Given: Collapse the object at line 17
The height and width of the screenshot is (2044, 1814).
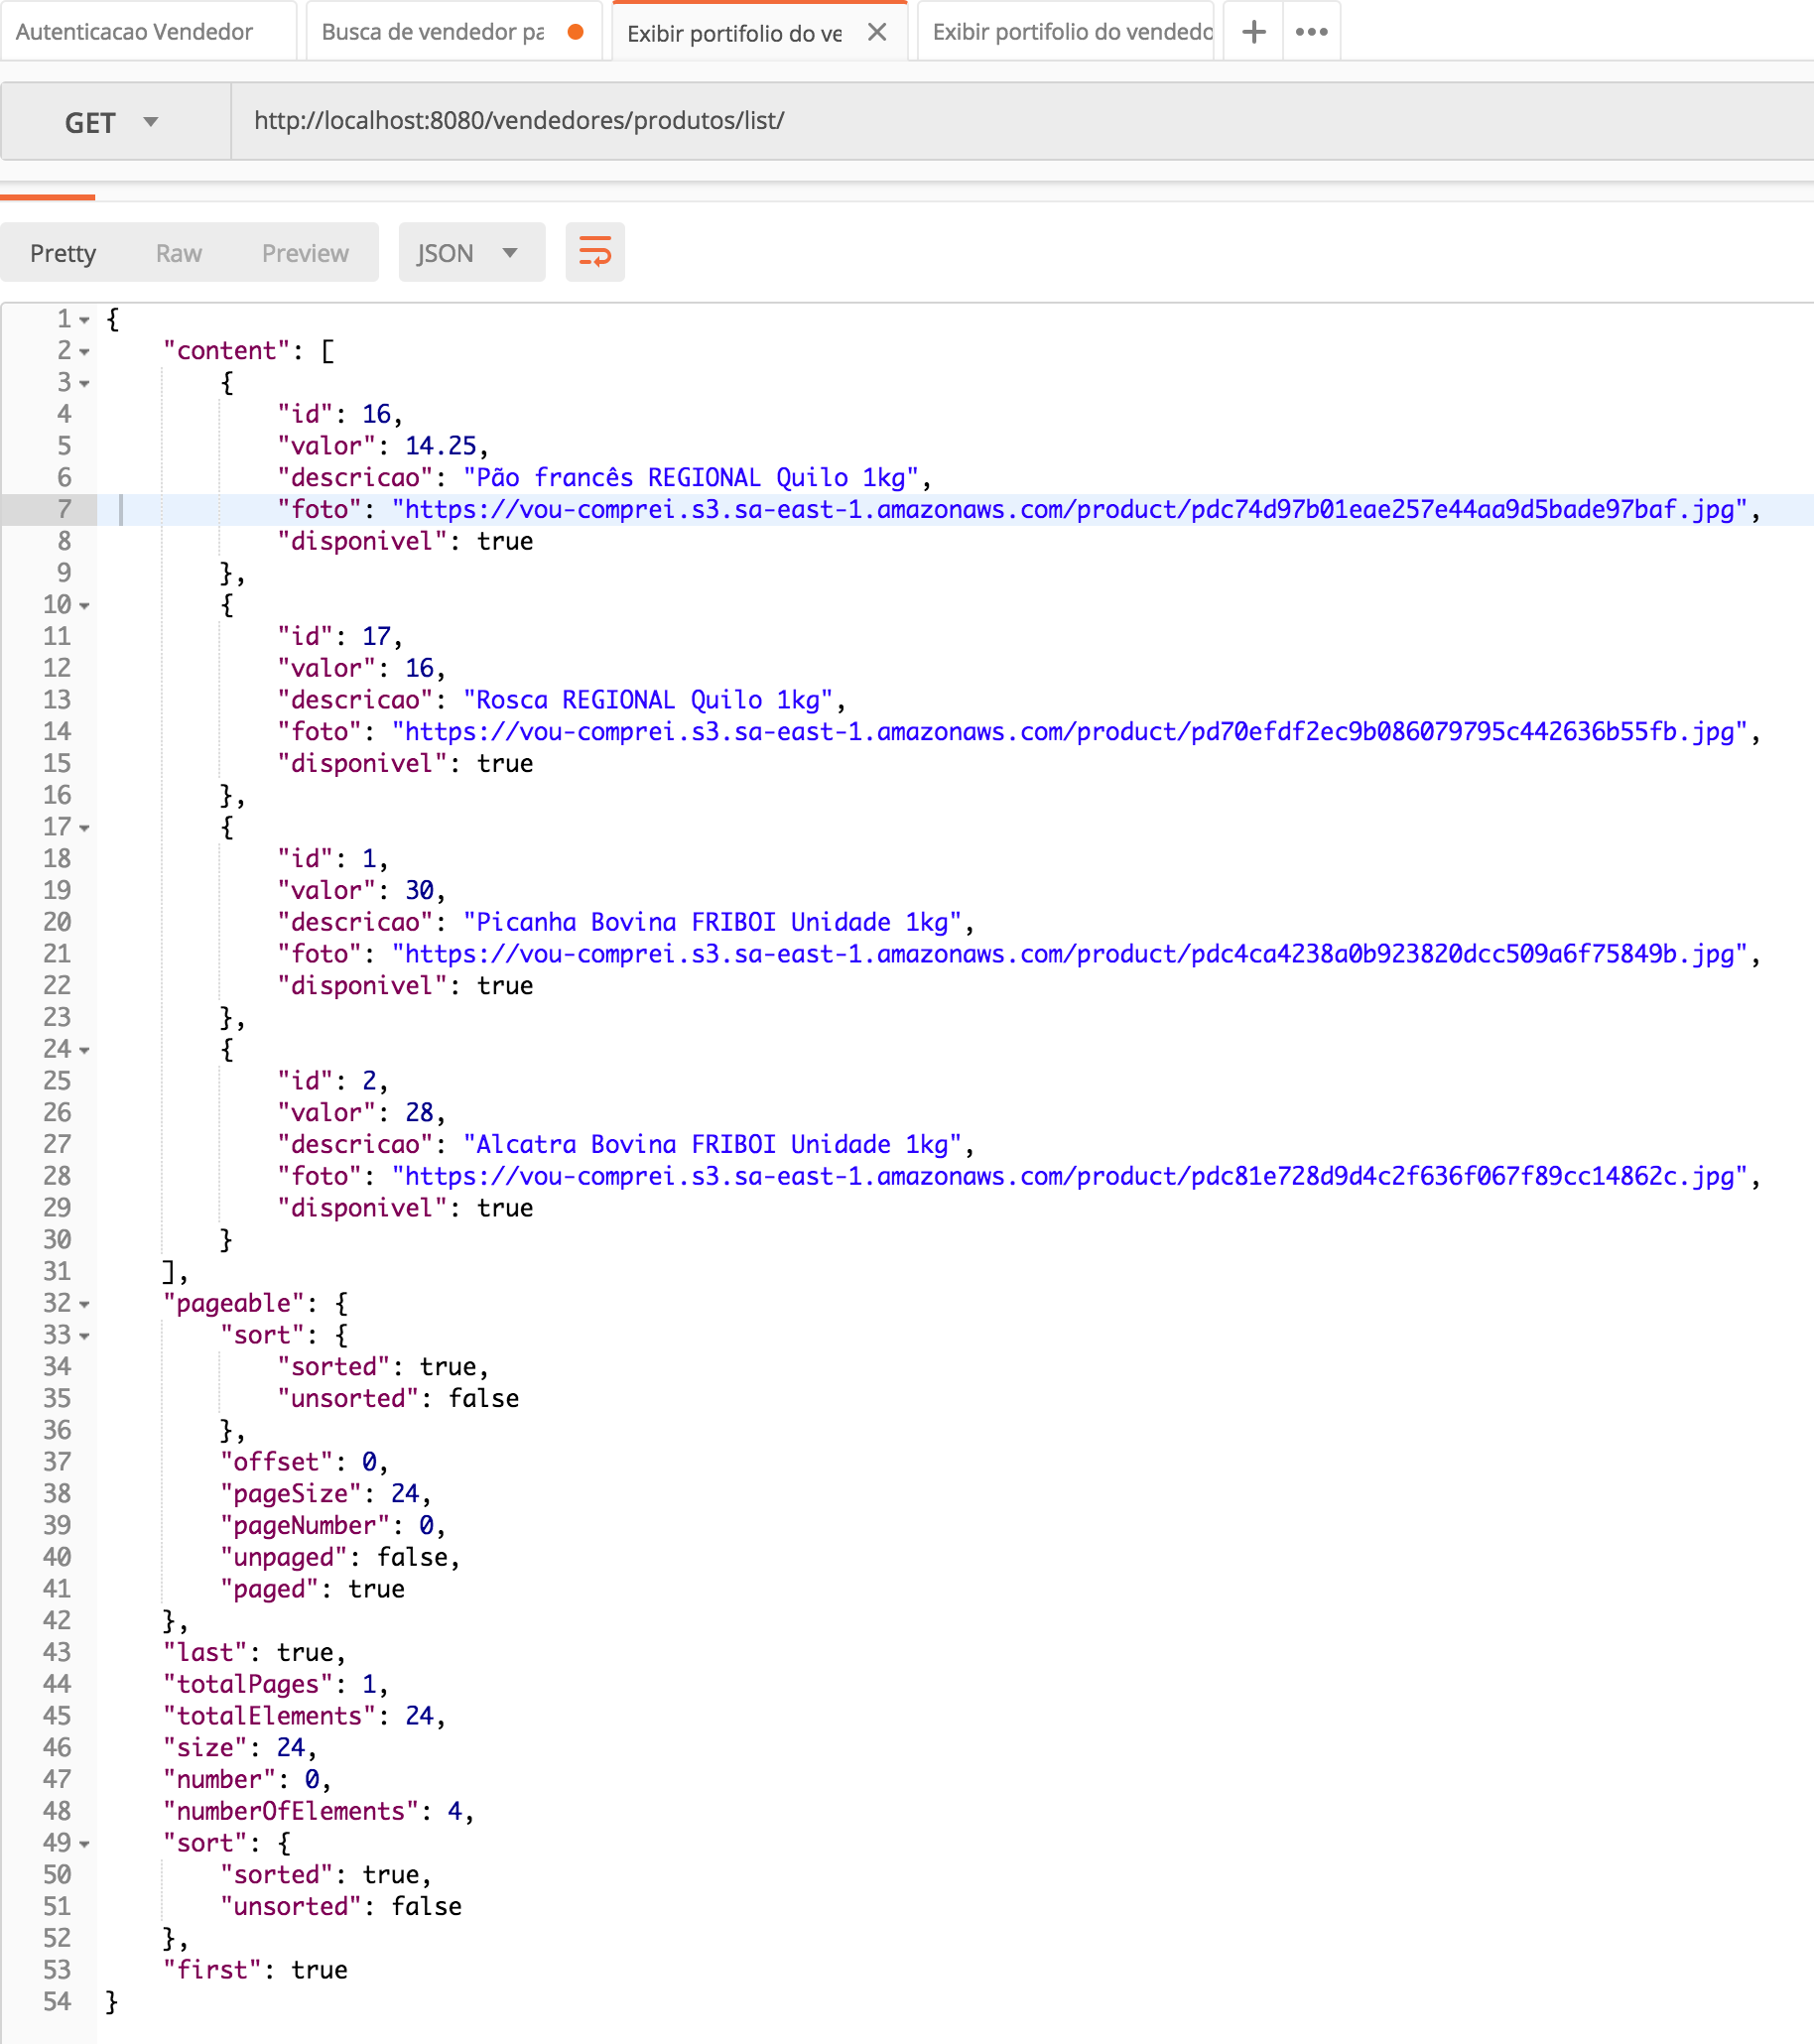Looking at the screenshot, I should tap(85, 828).
